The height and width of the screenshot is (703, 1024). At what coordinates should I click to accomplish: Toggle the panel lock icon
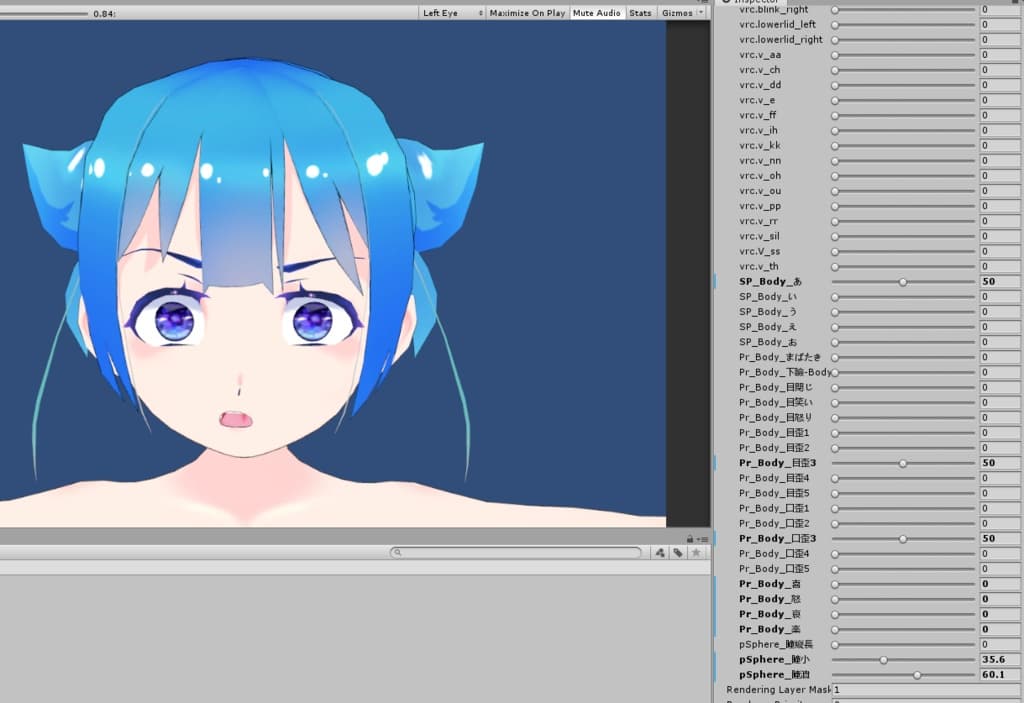(690, 538)
